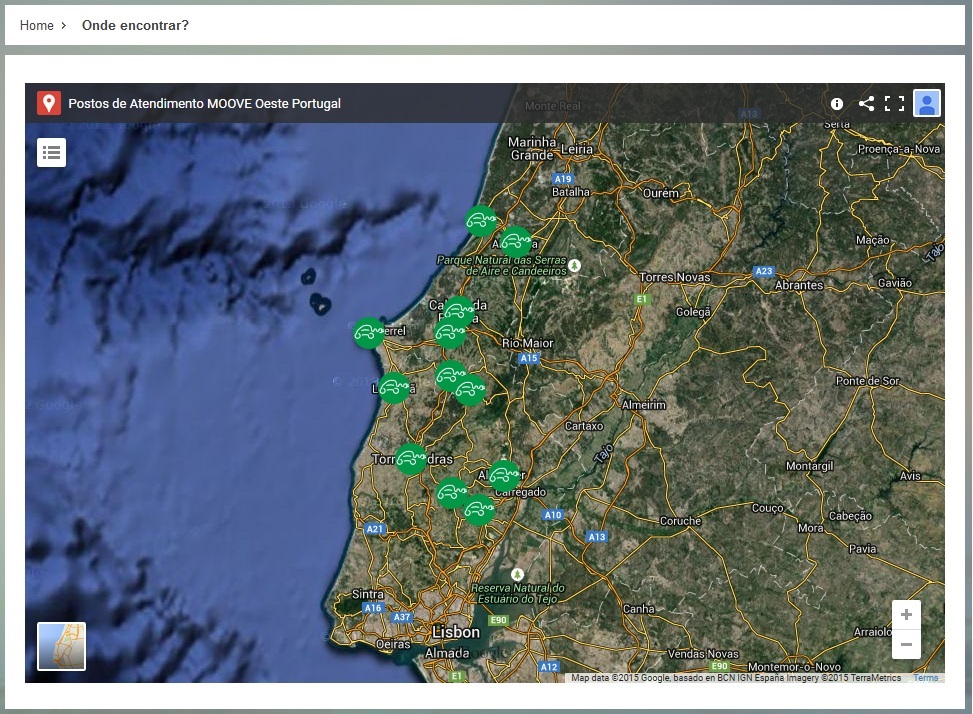Viewport: 973px width, 714px height.
Task: Share the map via share icon
Action: pyautogui.click(x=866, y=104)
